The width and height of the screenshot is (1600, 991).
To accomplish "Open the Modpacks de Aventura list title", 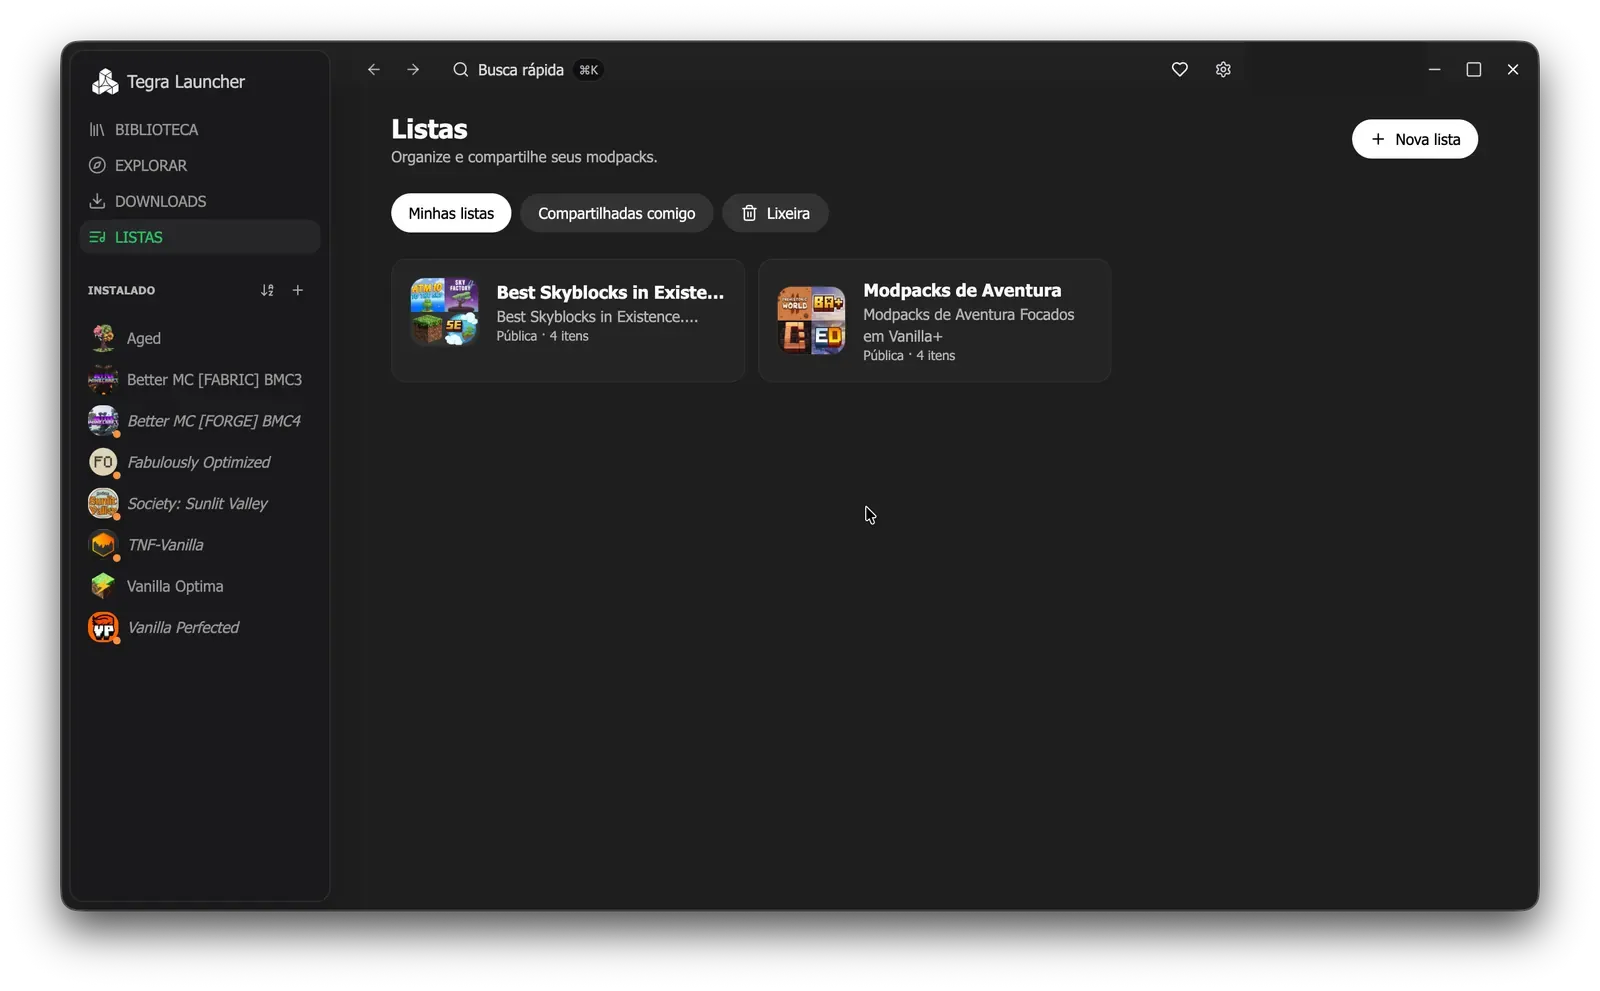I will tap(962, 290).
